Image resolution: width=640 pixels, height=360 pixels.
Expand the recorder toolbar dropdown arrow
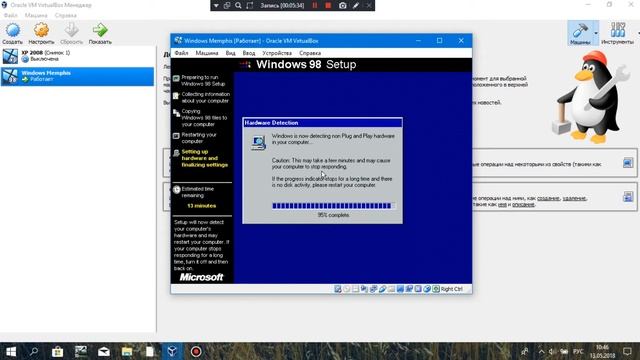tap(216, 5)
